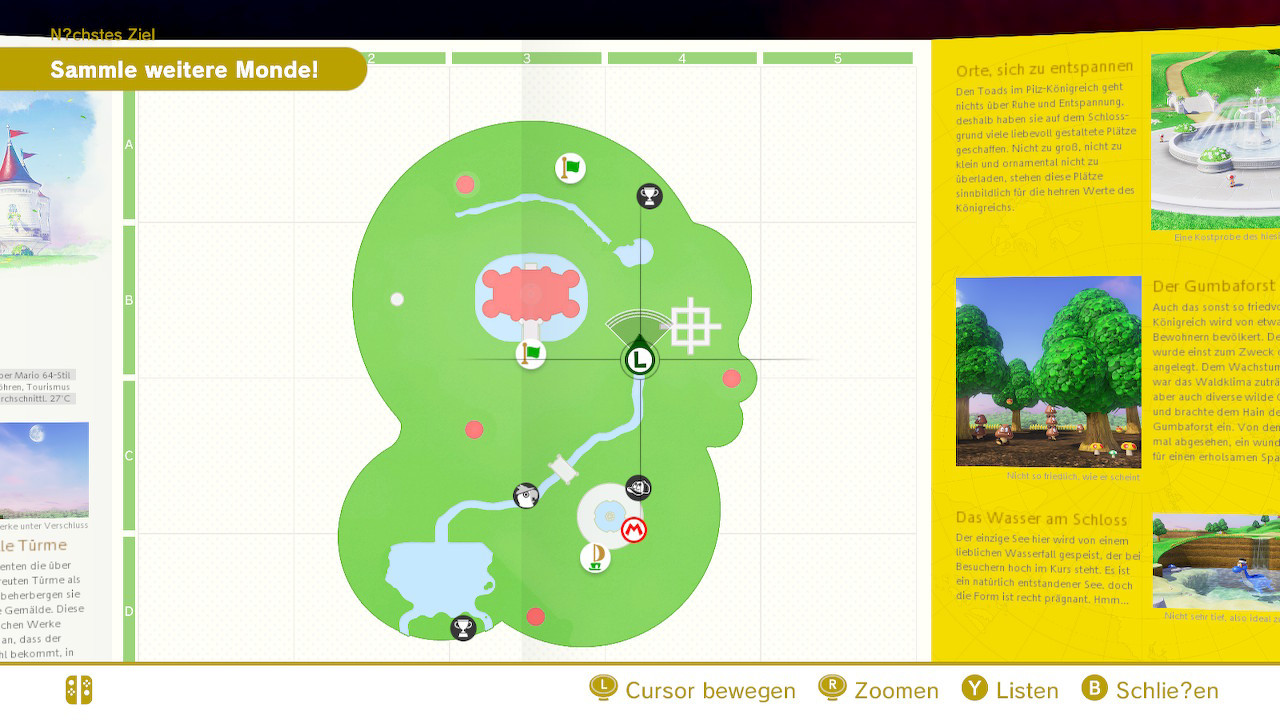Image resolution: width=1280 pixels, height=720 pixels.
Task: Click the Cursor bewegen label
Action: [x=710, y=691]
